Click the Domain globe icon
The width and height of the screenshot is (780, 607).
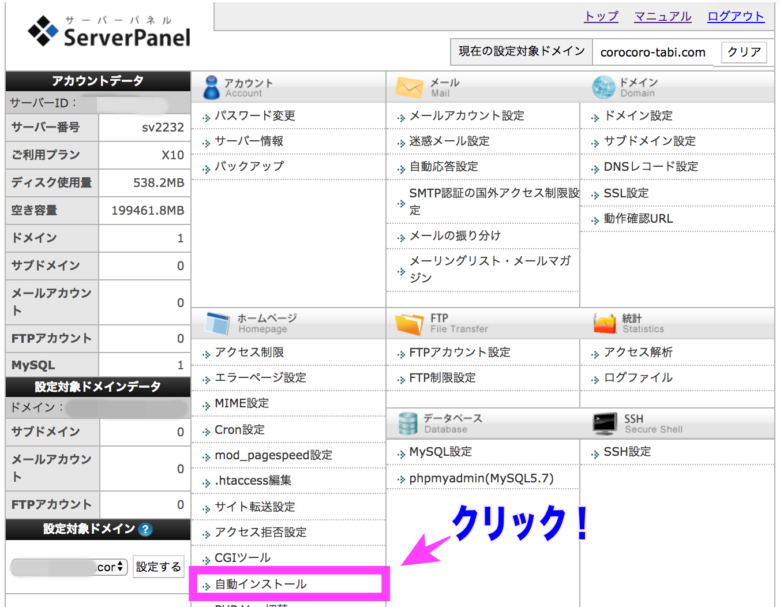[603, 87]
